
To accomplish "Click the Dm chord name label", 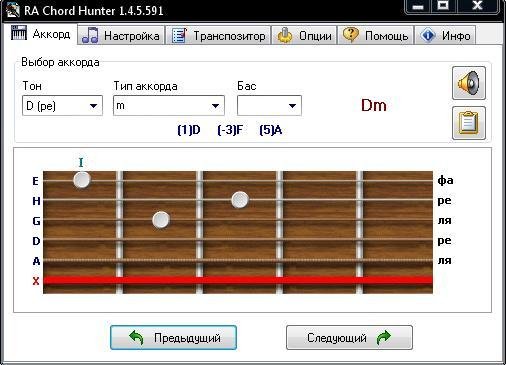I will 374,105.
